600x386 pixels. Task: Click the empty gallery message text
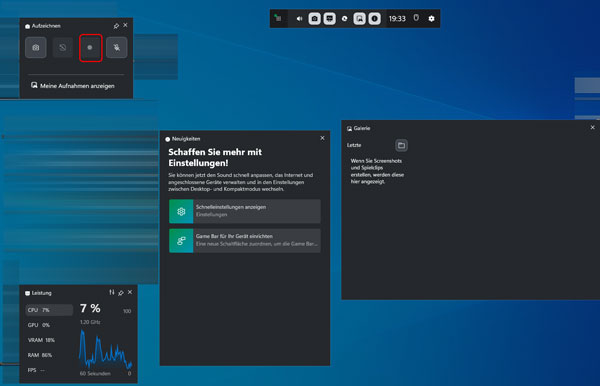[377, 171]
